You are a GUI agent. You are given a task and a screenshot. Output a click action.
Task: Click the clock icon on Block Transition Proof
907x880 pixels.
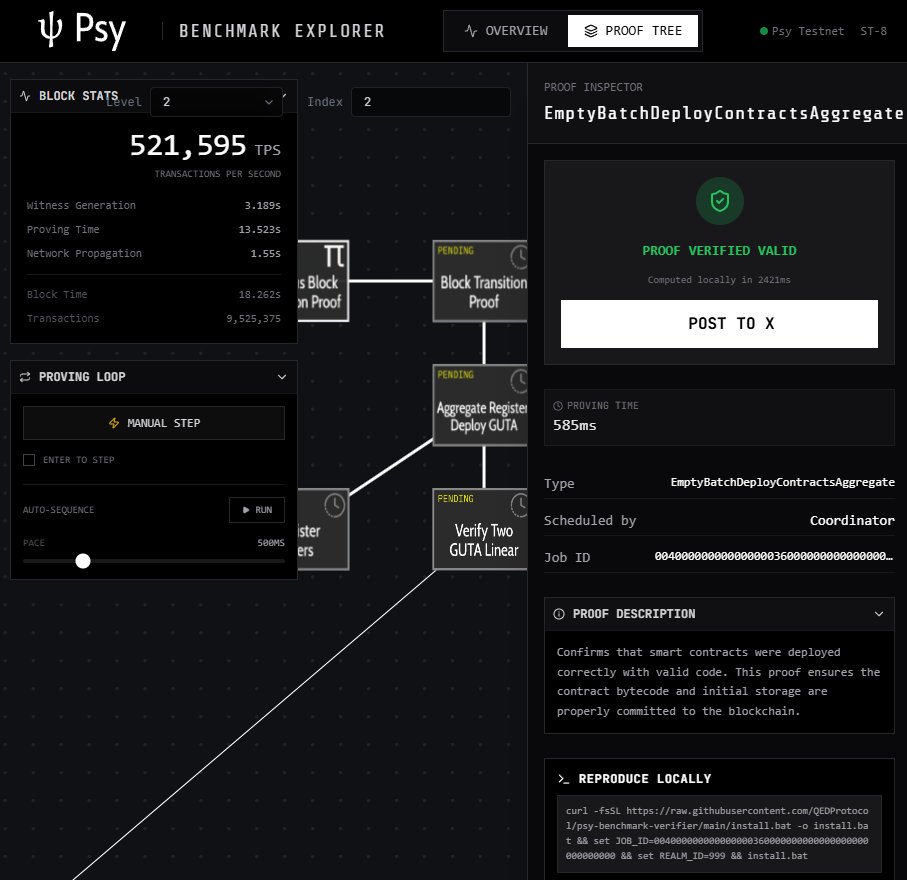pyautogui.click(x=520, y=257)
